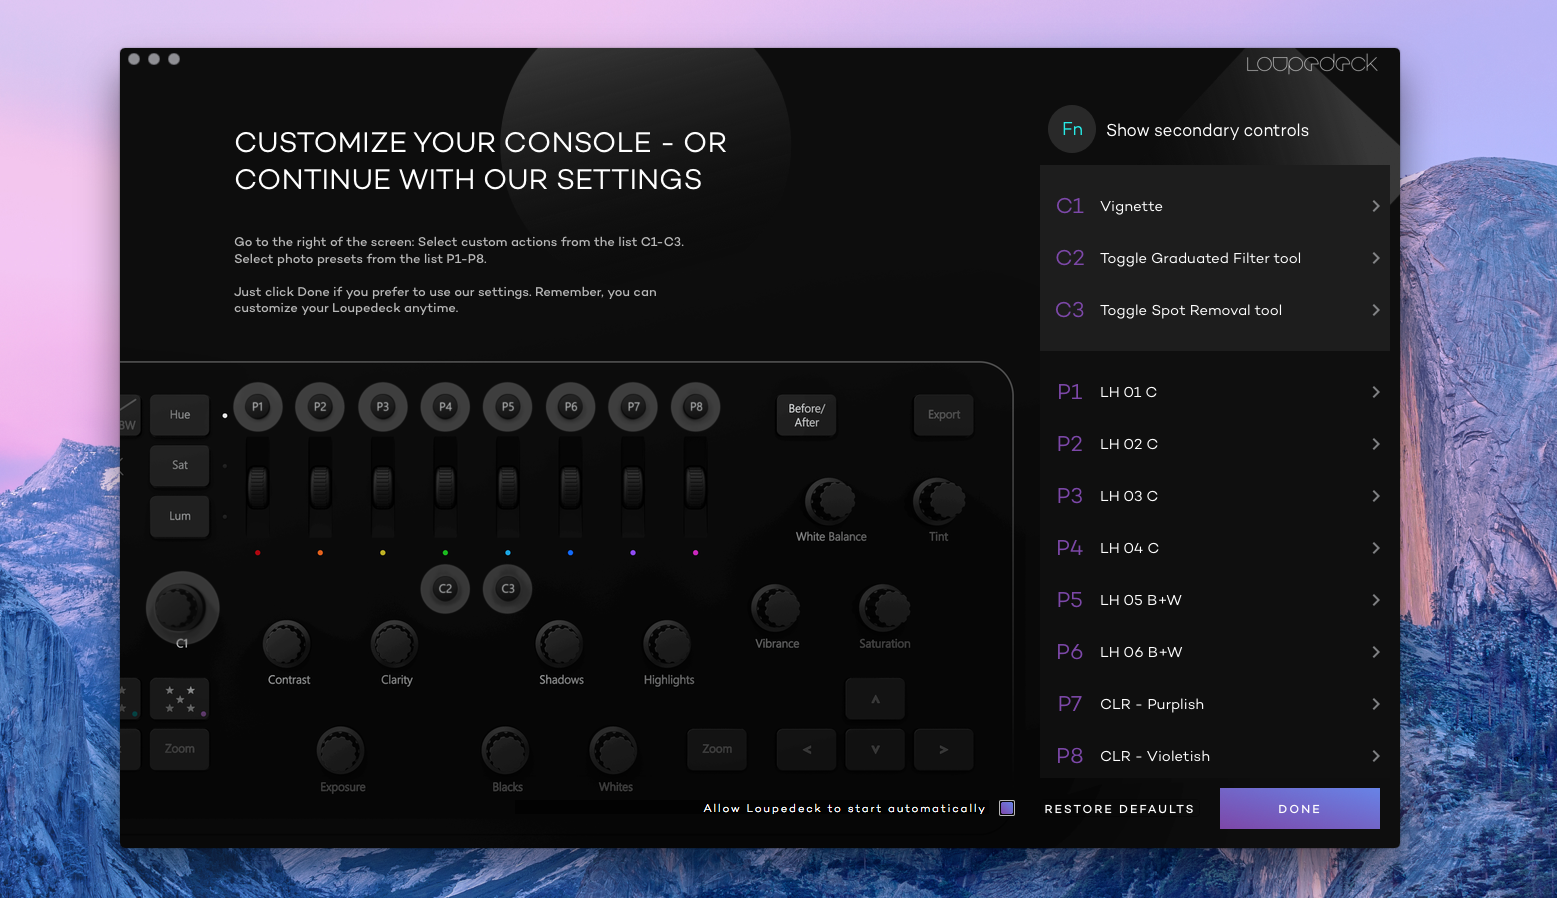This screenshot has width=1557, height=898.
Task: Click the Export key on console
Action: 943,415
